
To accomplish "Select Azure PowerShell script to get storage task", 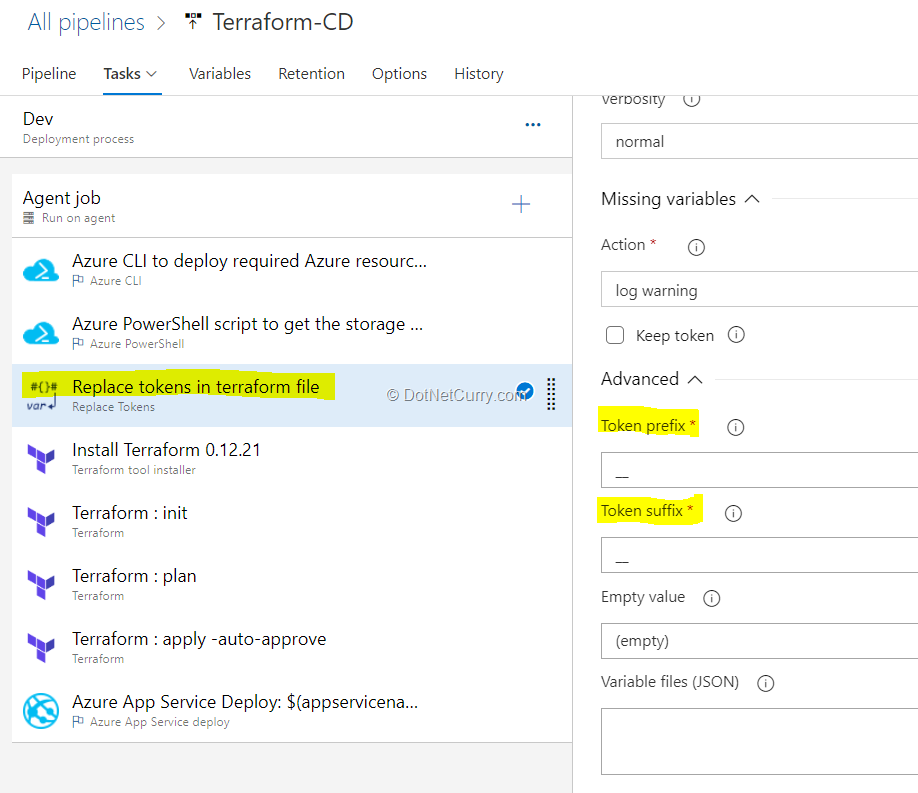I will 292,332.
